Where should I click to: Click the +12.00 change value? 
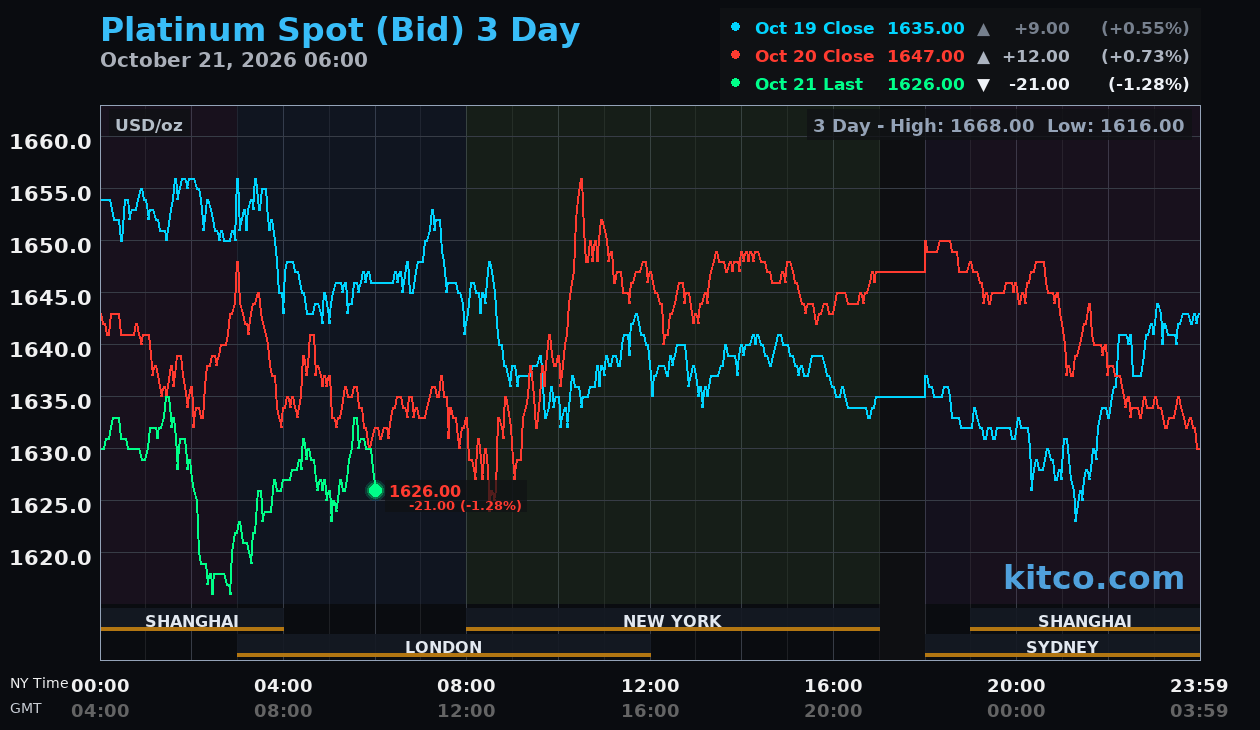1035,56
